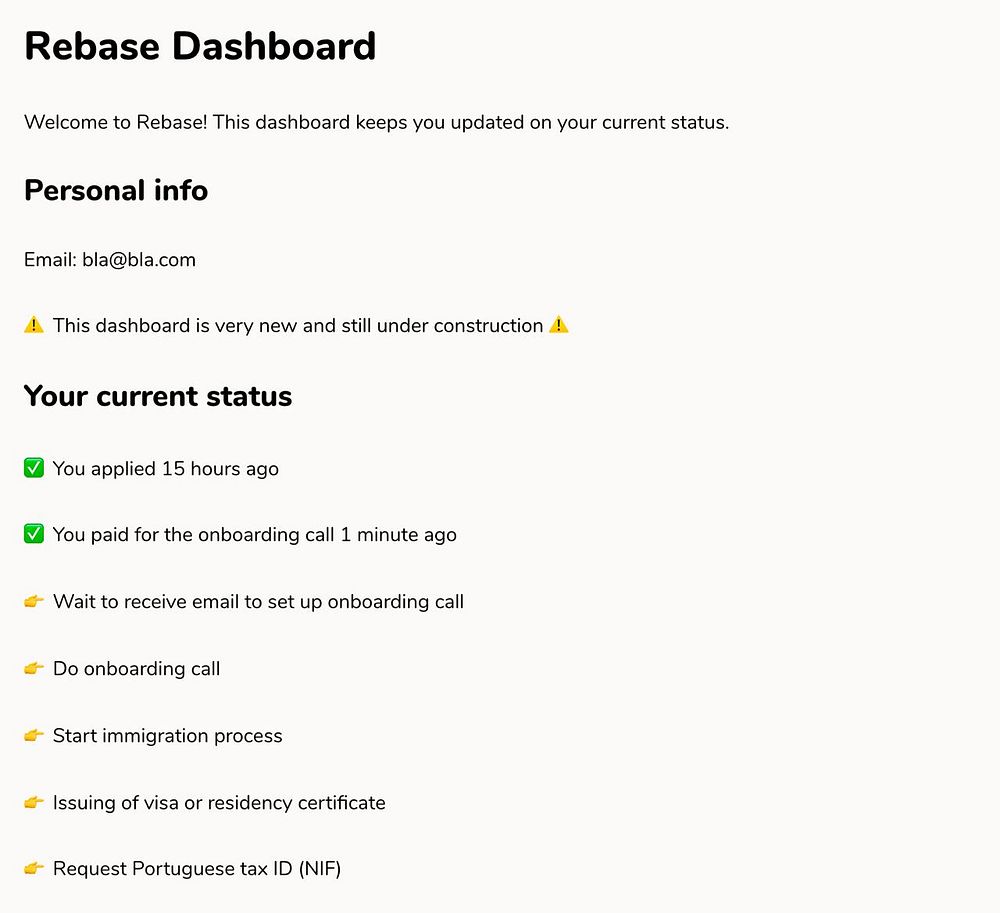Image resolution: width=1000 pixels, height=913 pixels.
Task: Click 'You applied 15 hours ago' text
Action: 166,469
